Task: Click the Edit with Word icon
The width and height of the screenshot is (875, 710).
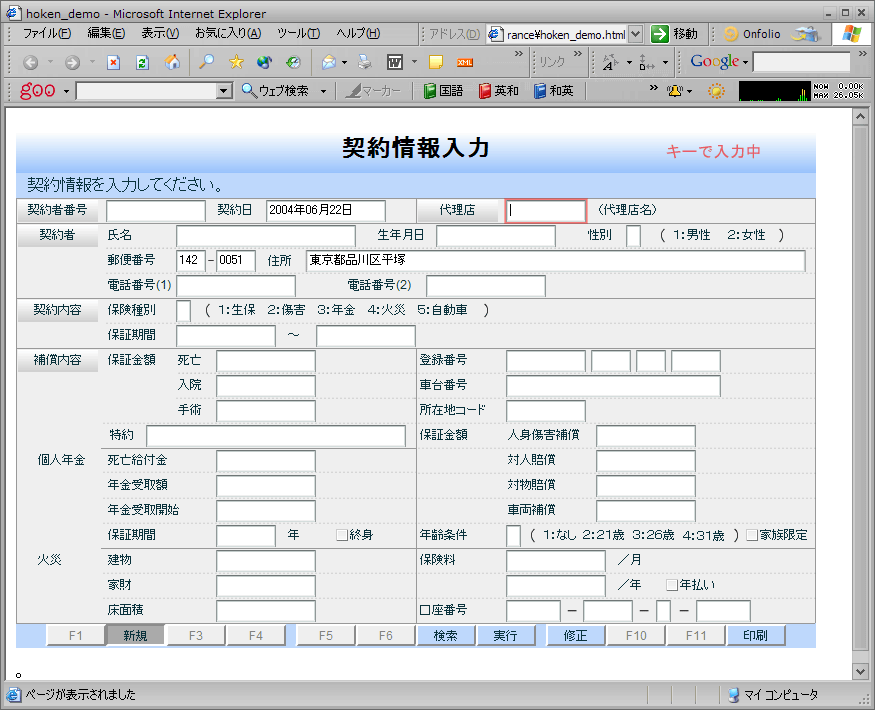Action: [395, 62]
